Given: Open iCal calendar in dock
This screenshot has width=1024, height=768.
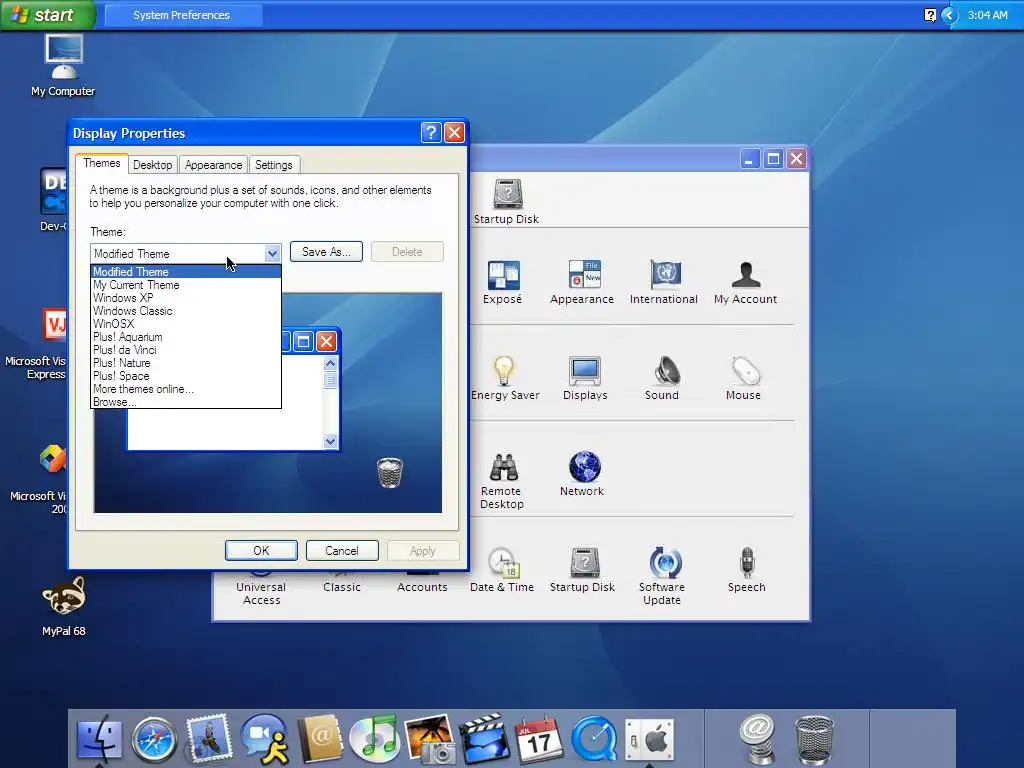Looking at the screenshot, I should (539, 739).
